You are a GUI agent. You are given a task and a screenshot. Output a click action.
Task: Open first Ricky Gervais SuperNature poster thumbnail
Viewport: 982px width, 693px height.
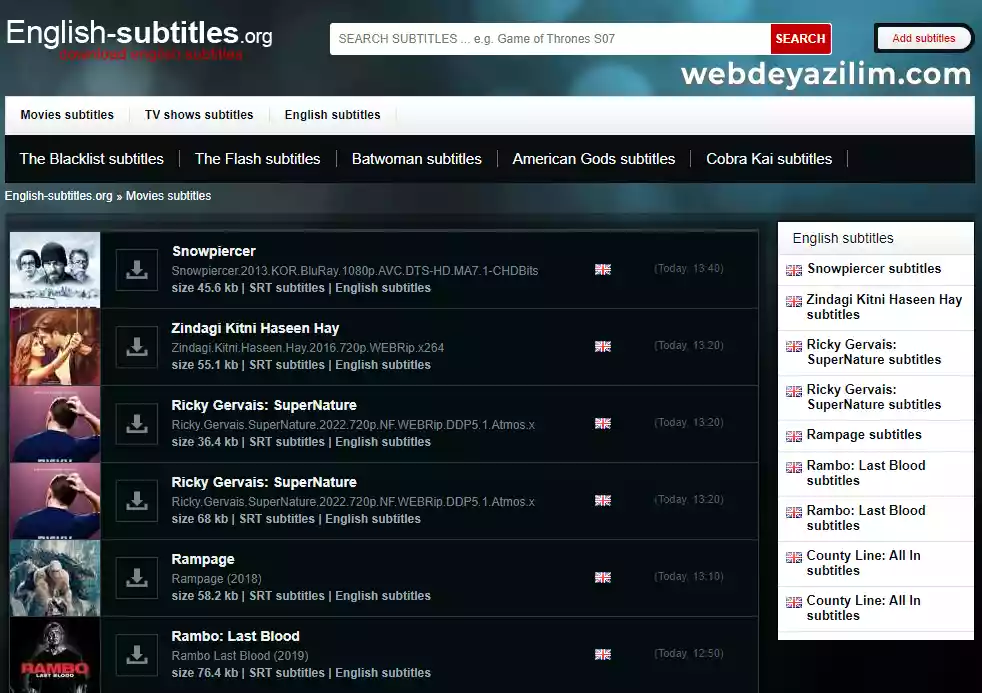[x=55, y=424]
